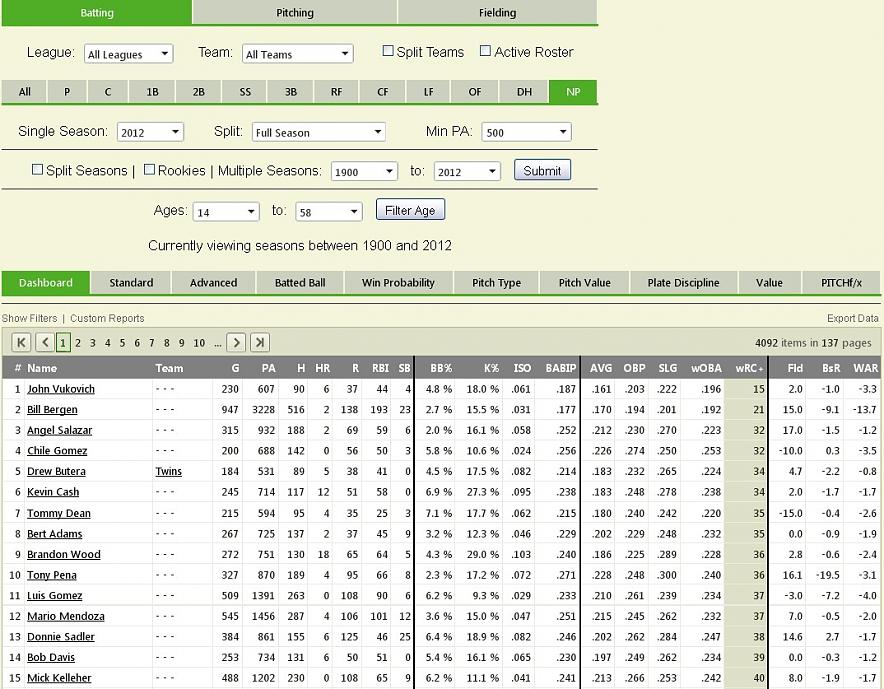Sort table by wOBA column
884x689 pixels.
coord(706,368)
